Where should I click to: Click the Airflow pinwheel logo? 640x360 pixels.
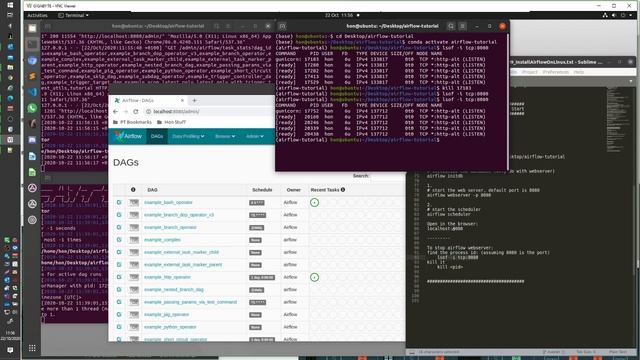click(x=119, y=136)
